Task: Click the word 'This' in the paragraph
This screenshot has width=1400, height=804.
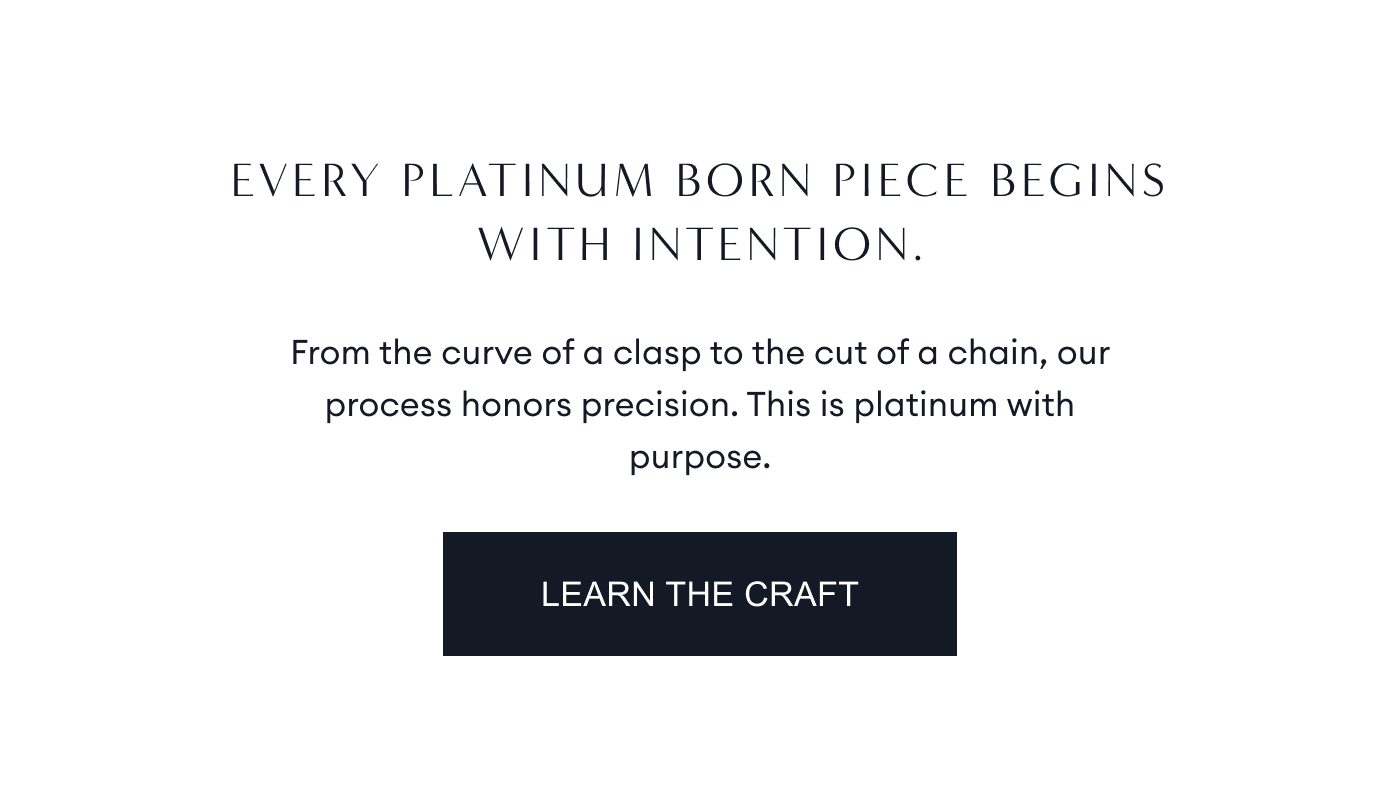Action: [775, 405]
